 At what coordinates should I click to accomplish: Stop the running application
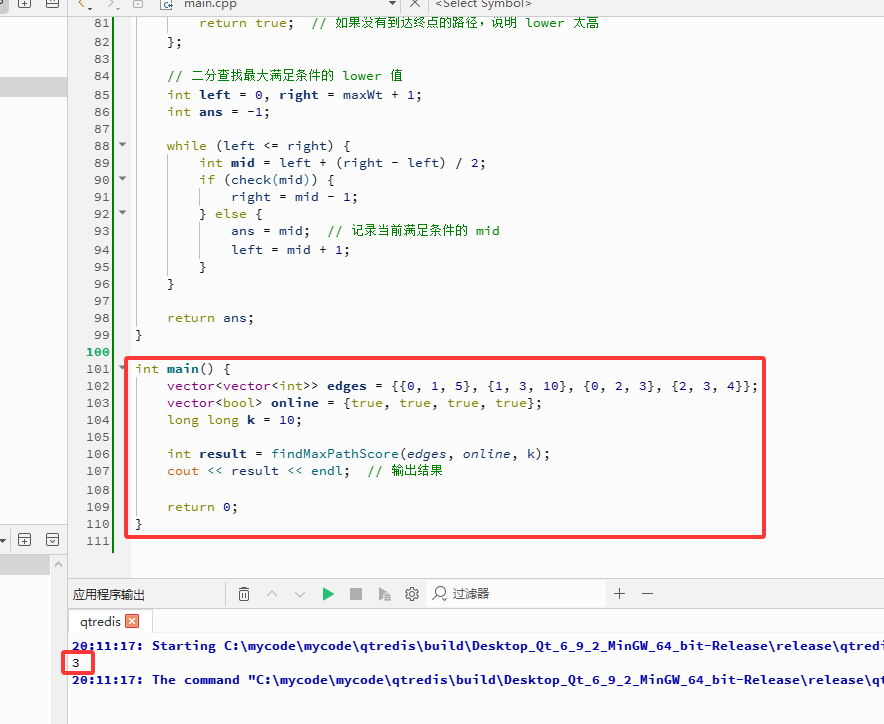[356, 594]
